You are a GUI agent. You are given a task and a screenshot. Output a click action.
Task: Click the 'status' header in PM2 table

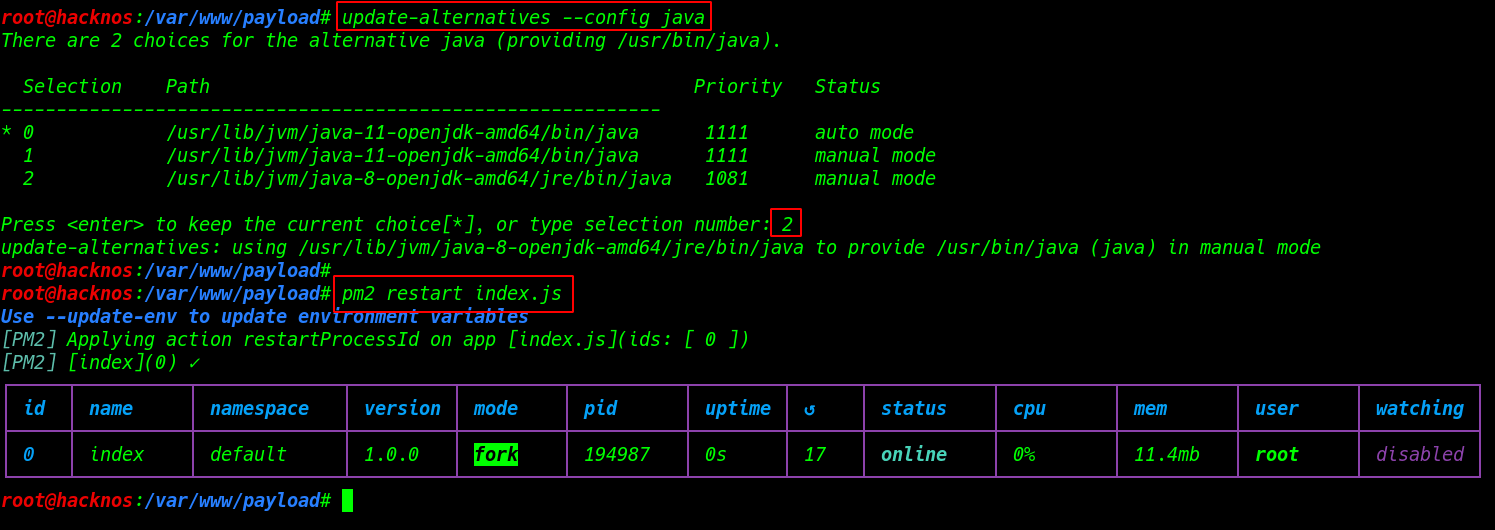(x=914, y=408)
